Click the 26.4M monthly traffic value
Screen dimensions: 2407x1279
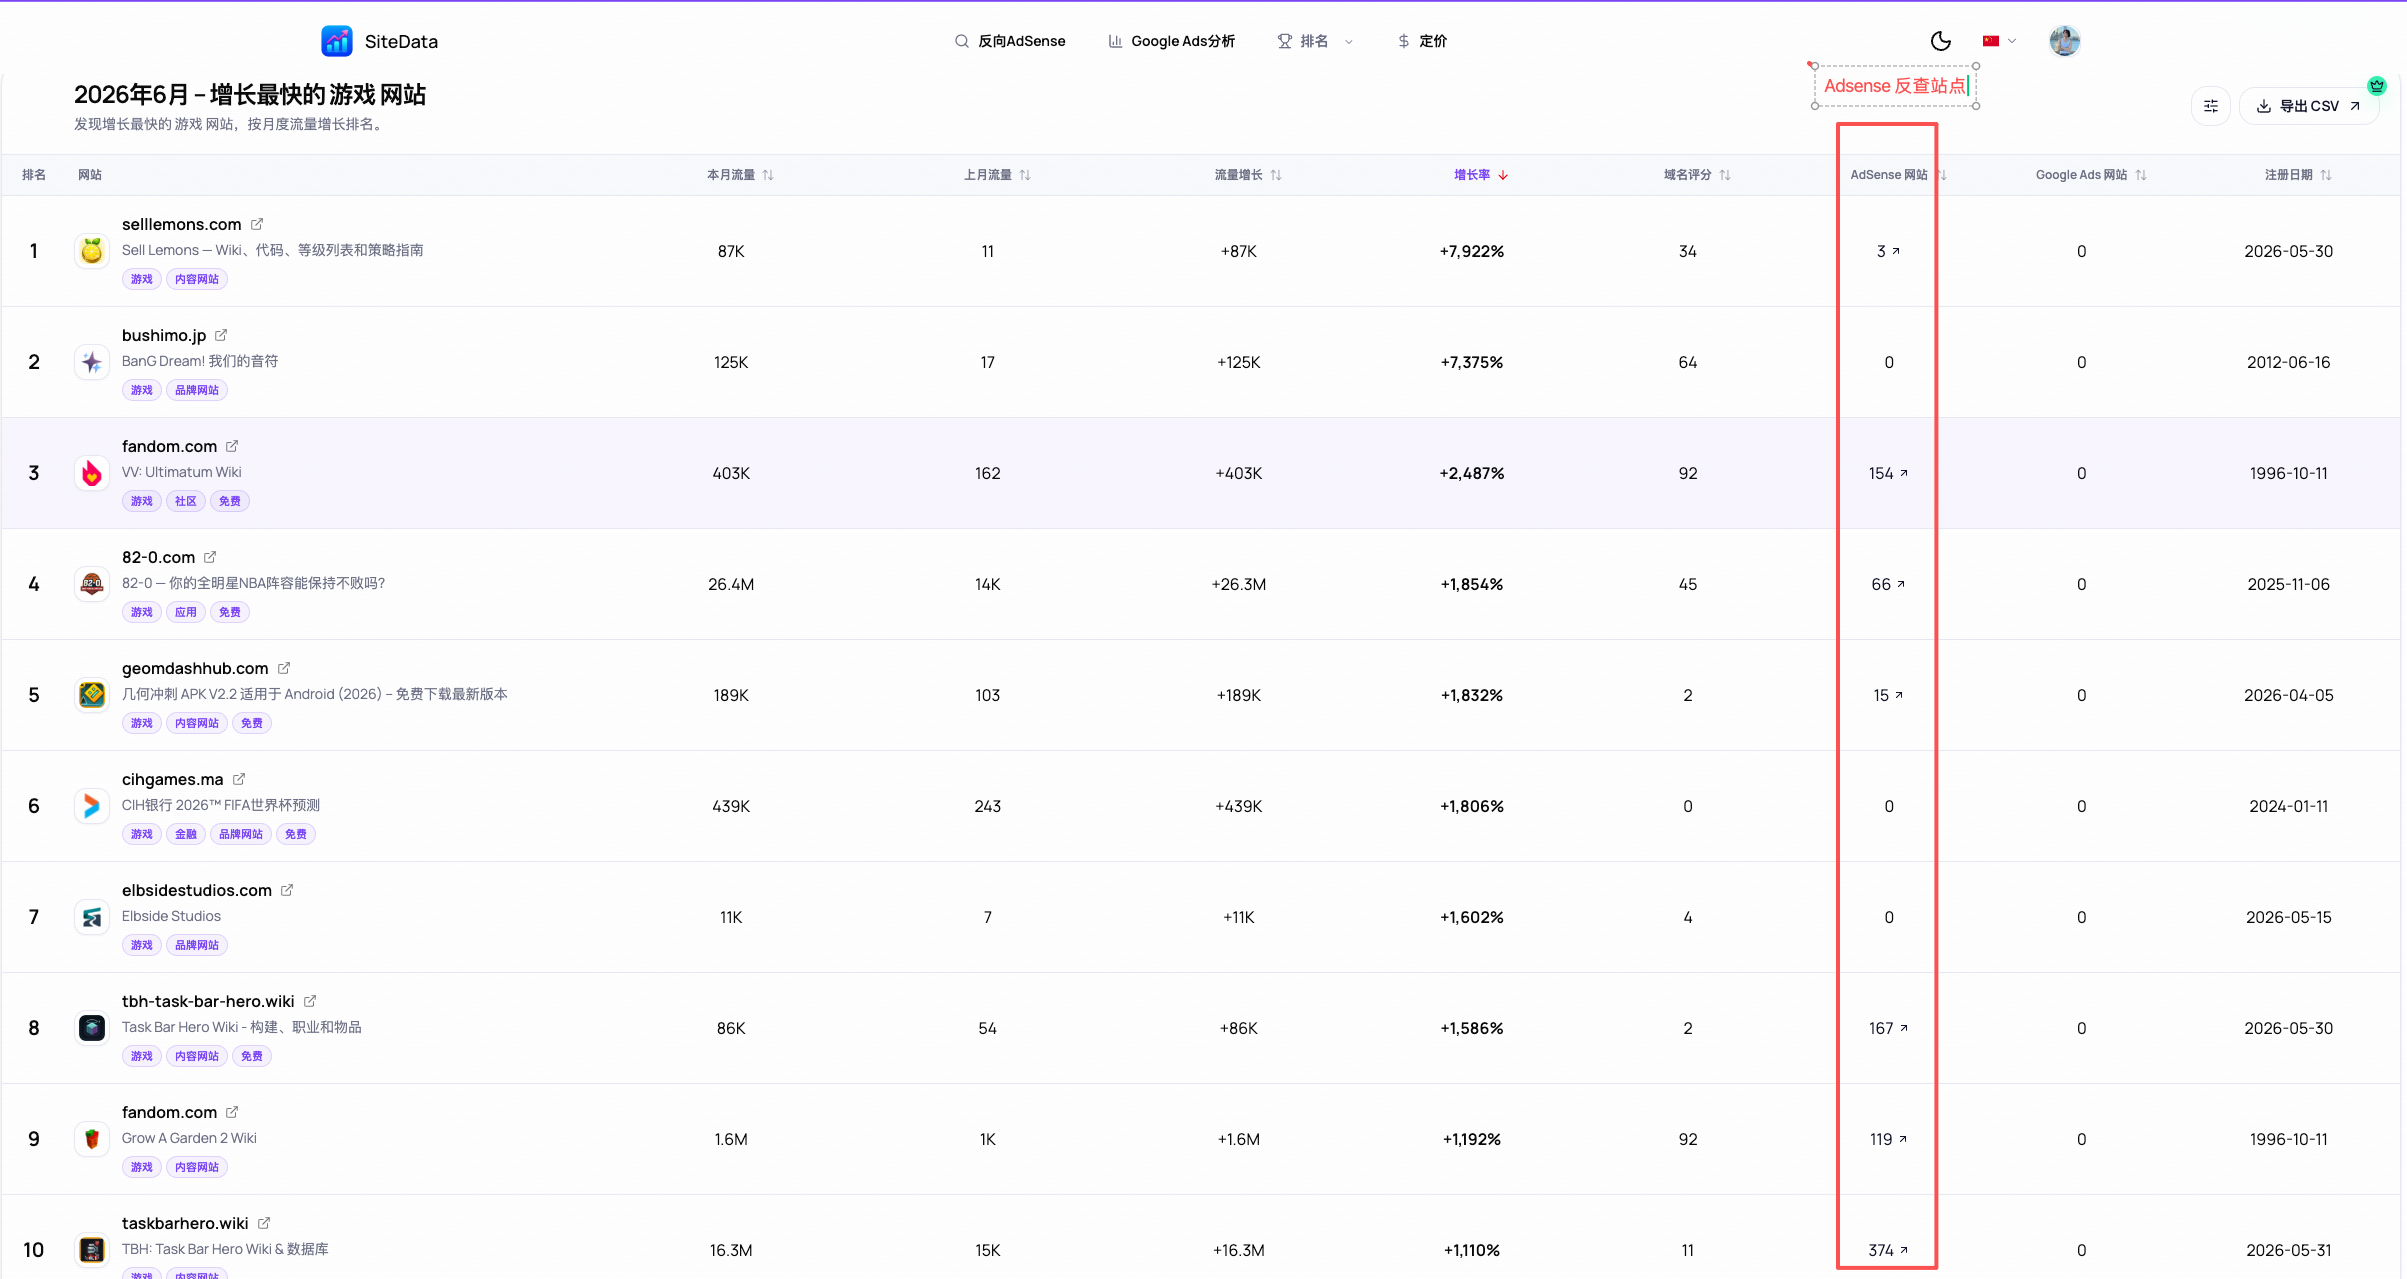pos(731,584)
